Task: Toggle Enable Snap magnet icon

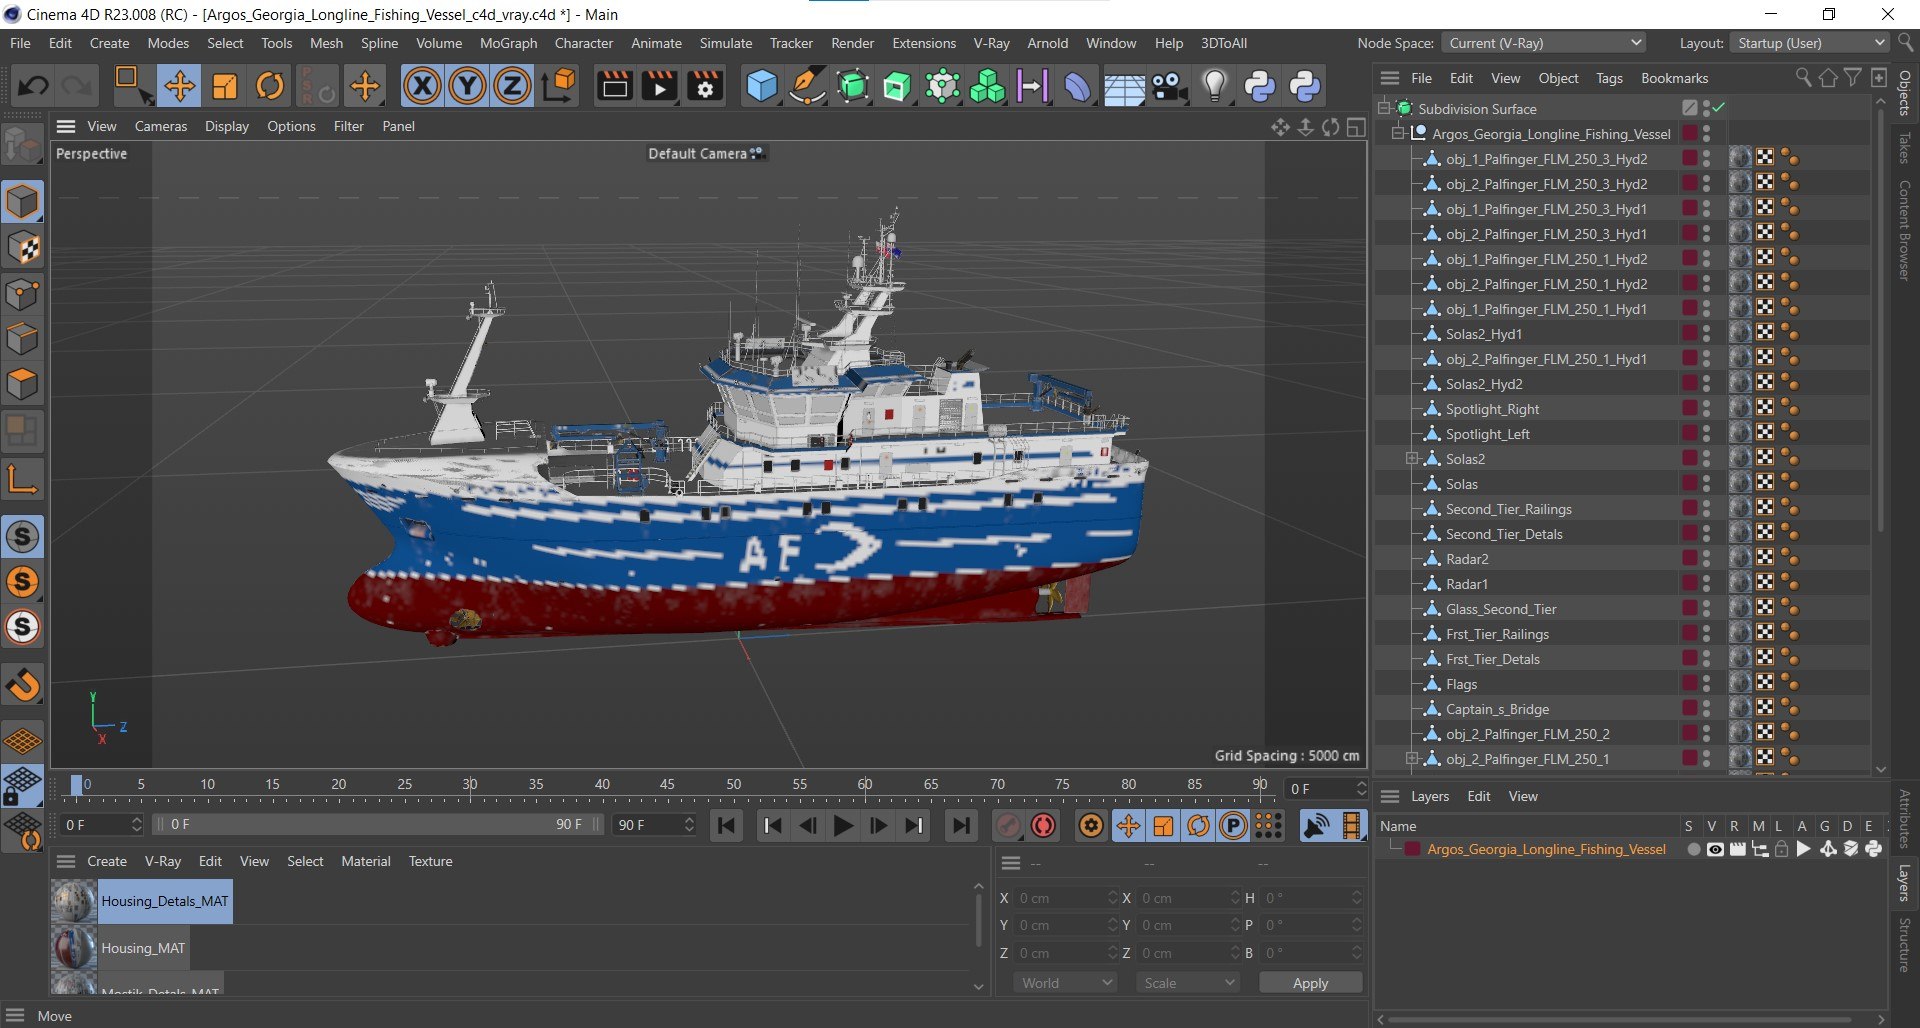Action: pyautogui.click(x=22, y=686)
